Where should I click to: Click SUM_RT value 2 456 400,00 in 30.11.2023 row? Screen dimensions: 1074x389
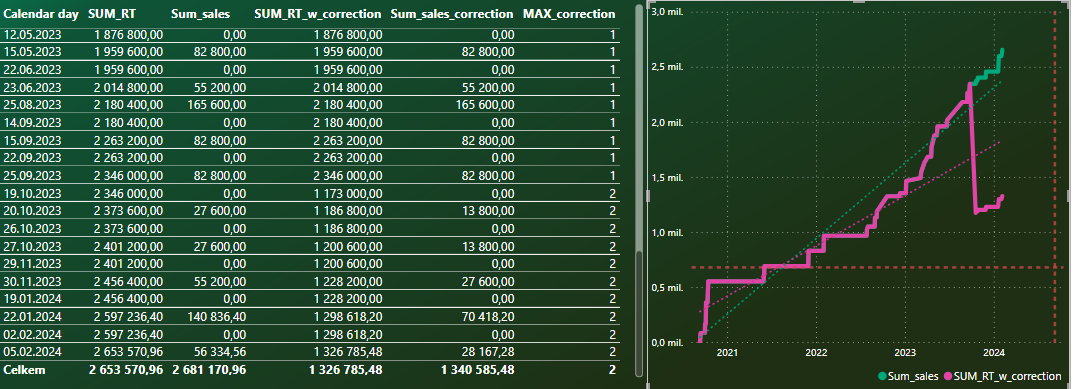pyautogui.click(x=129, y=281)
